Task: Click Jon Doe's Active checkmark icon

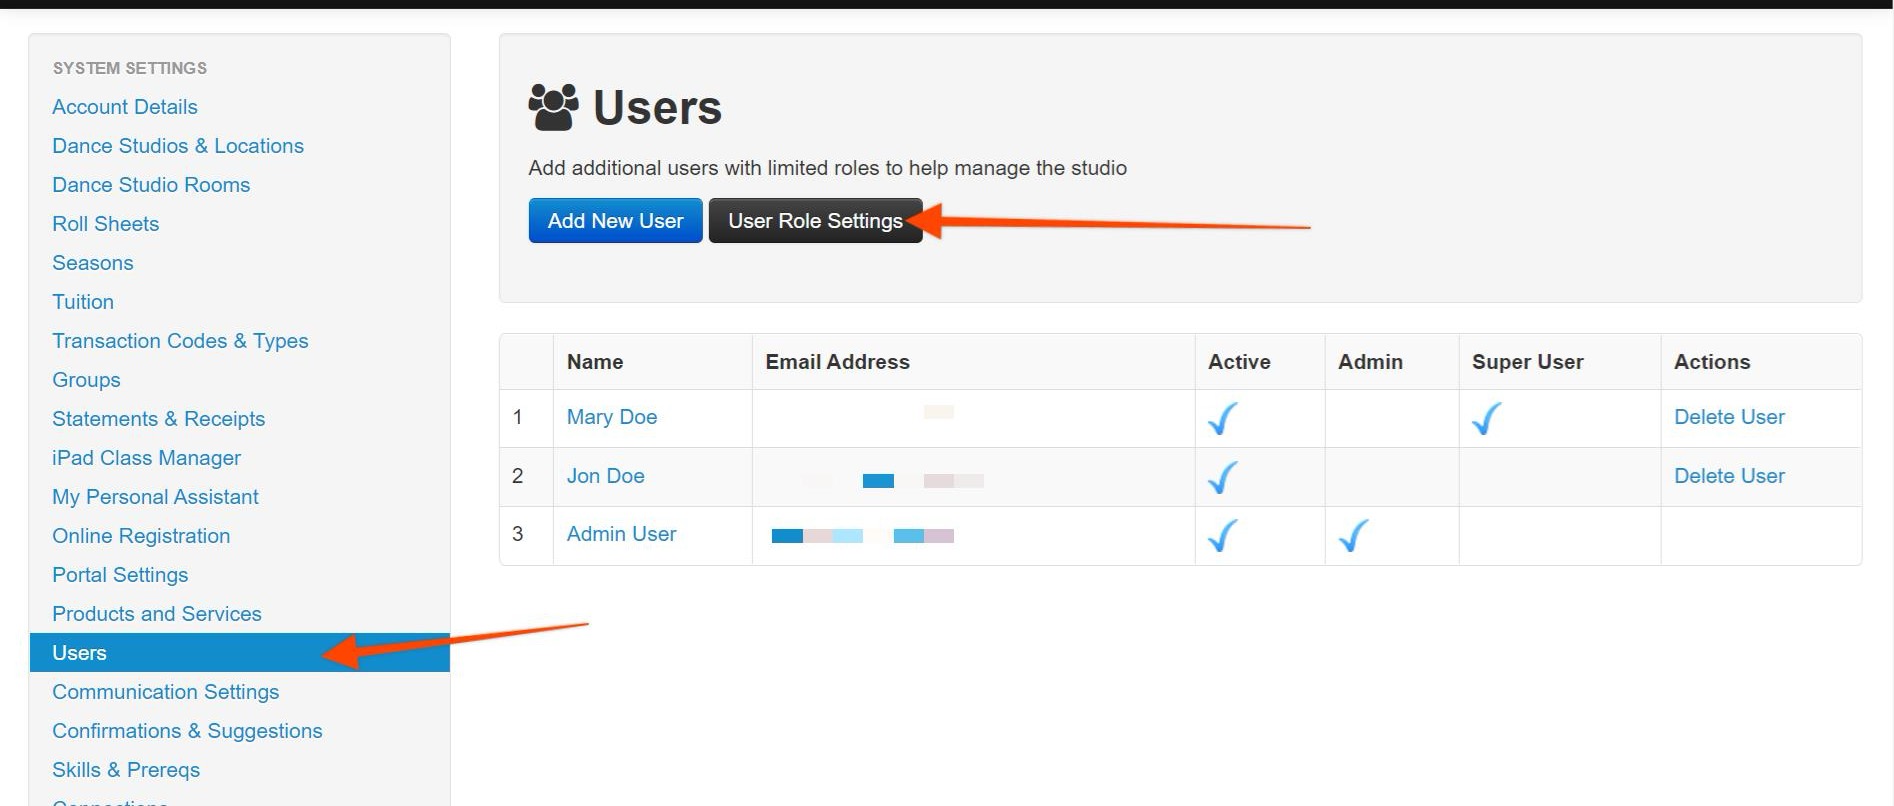Action: tap(1222, 477)
